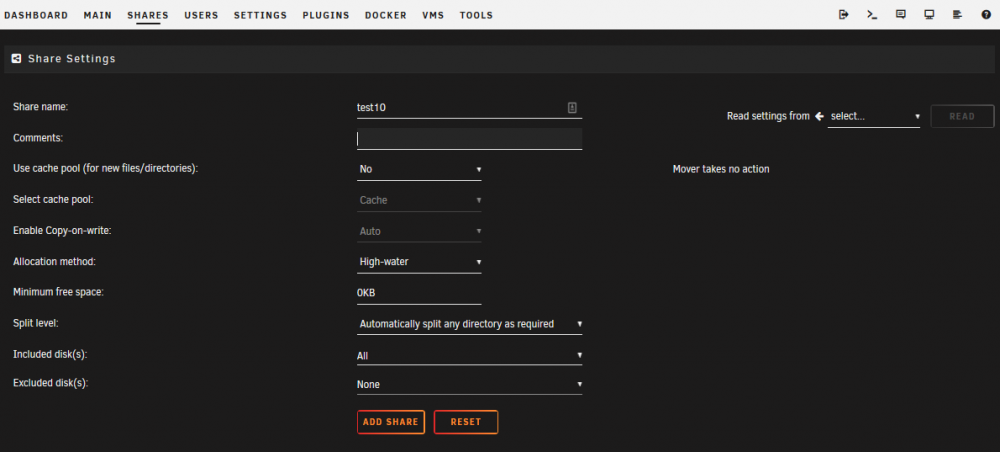Focus the Comments input field
Screen dimensions: 1000x452
[x=469, y=139]
